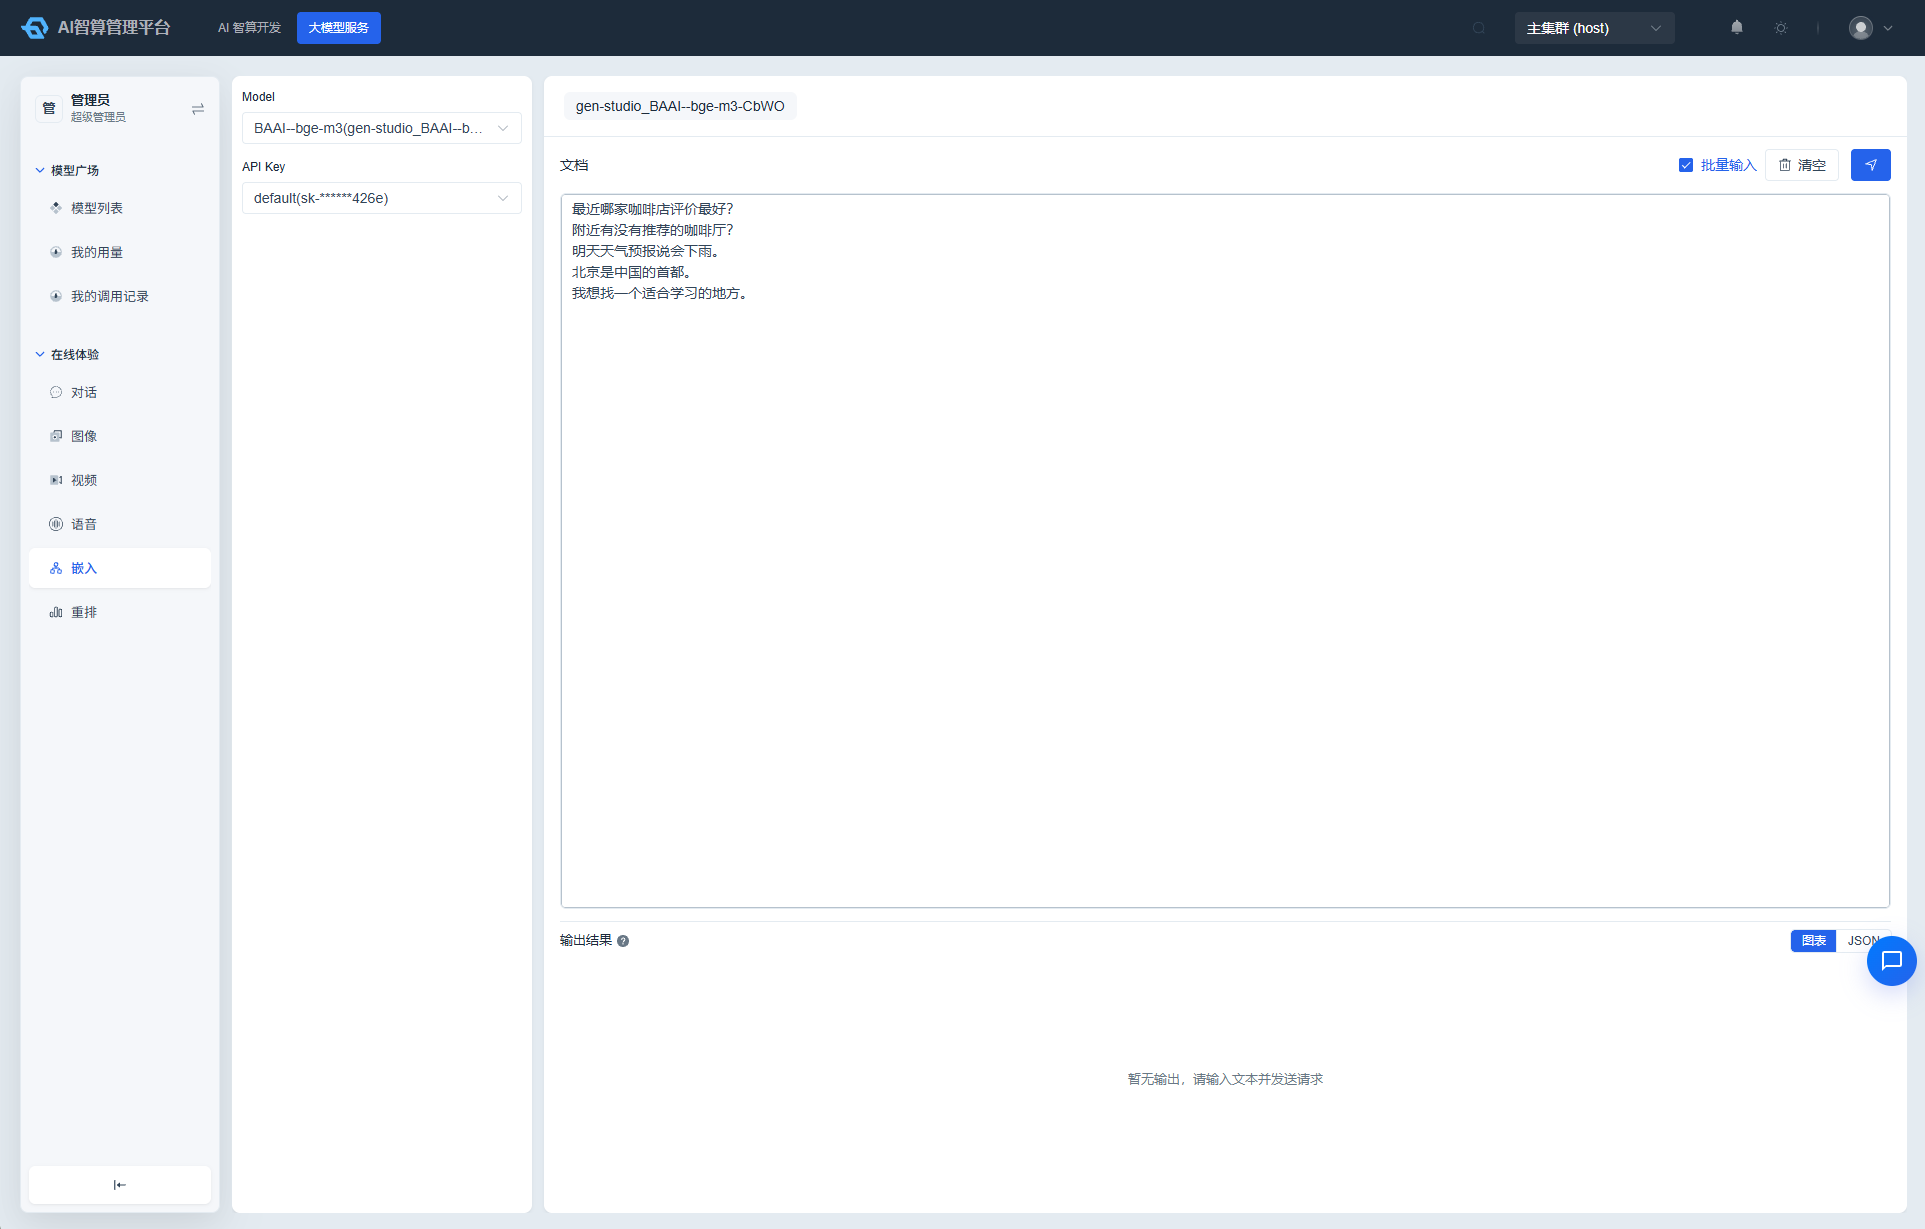Viewport: 1925px width, 1229px height.
Task: Open the floating chat bubble button
Action: coord(1891,961)
